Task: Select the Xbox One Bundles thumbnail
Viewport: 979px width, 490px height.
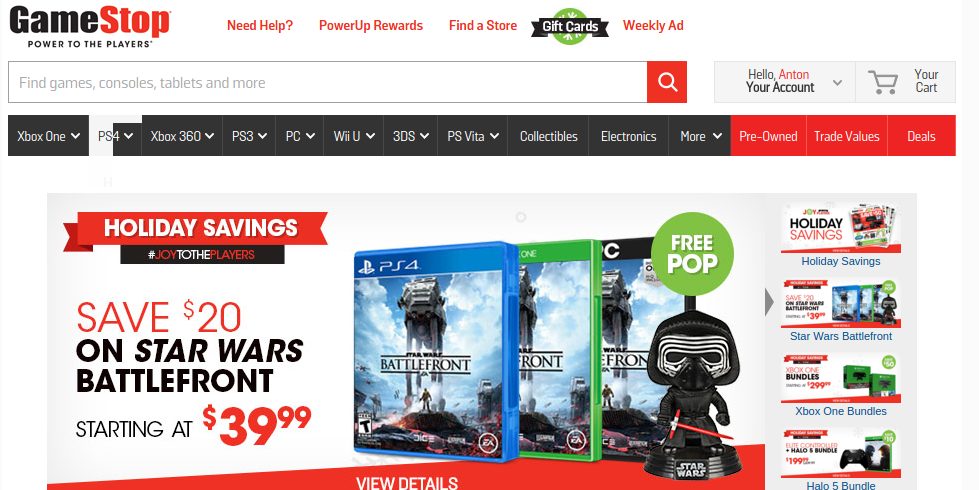Action: pos(840,385)
